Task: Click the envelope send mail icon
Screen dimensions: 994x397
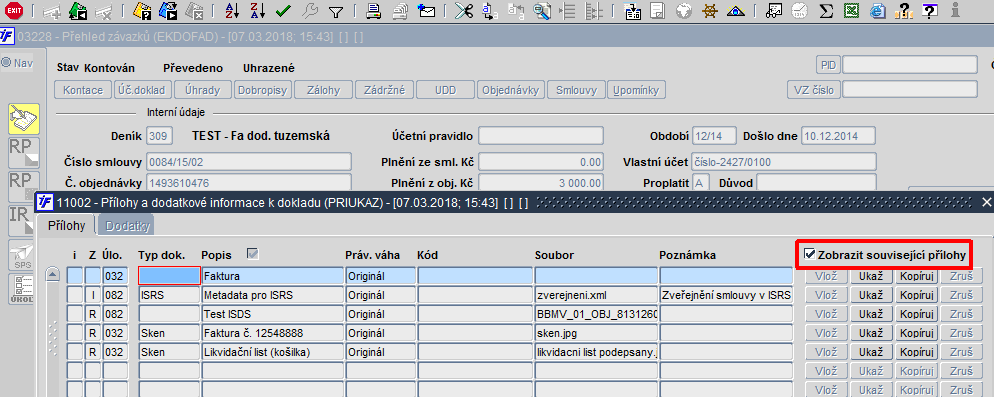Action: (428, 11)
